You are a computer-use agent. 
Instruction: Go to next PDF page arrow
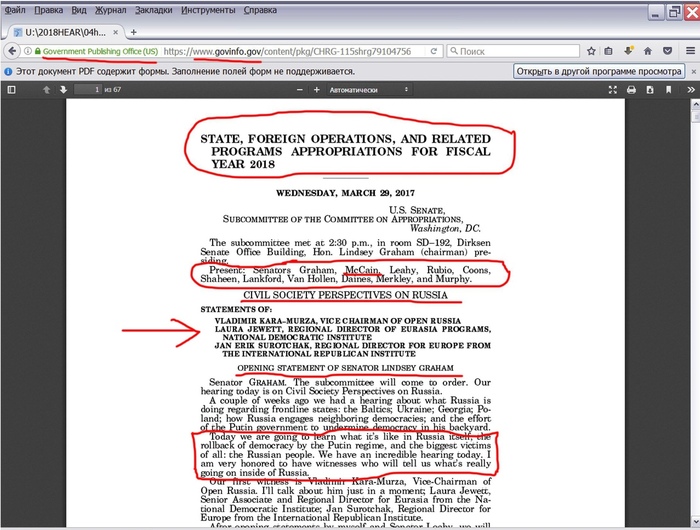point(63,90)
